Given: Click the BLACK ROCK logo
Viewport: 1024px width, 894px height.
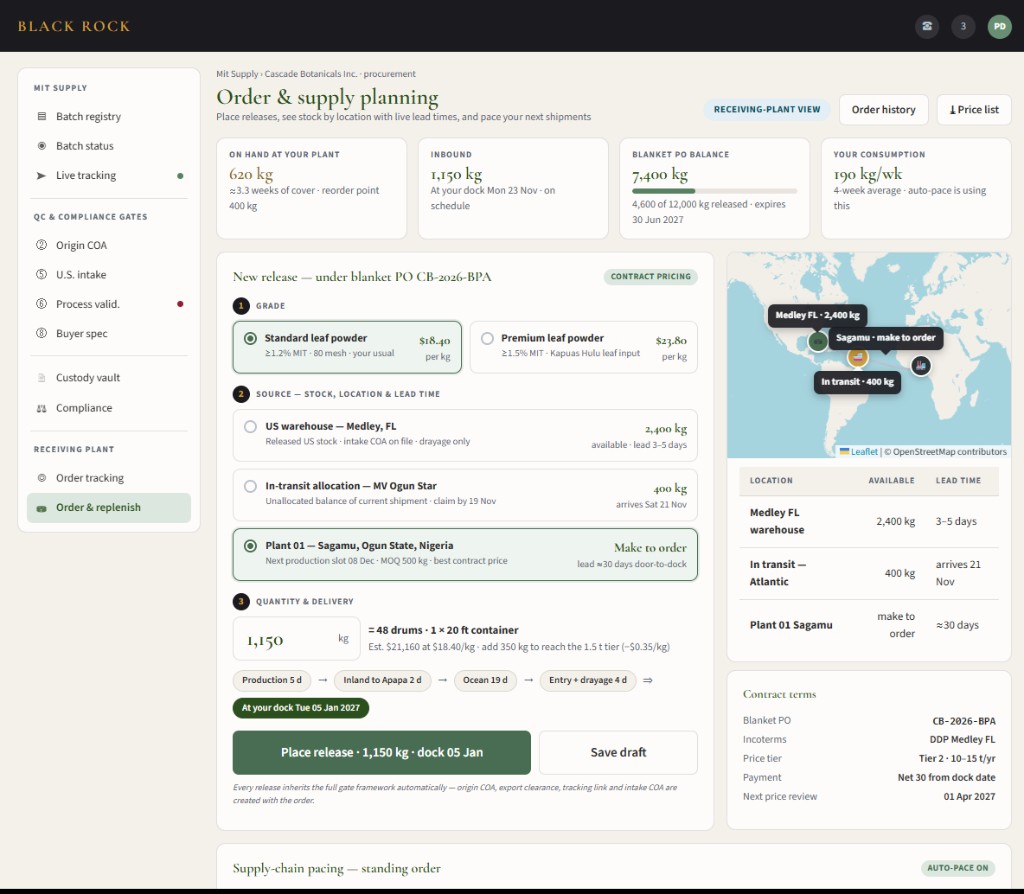Looking at the screenshot, I should [x=74, y=27].
